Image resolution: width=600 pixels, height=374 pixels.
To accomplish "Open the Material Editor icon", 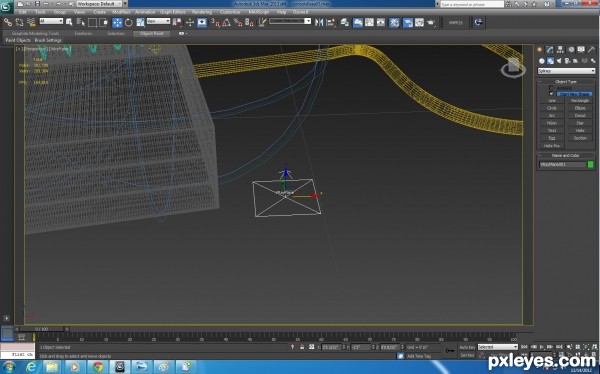I will pyautogui.click(x=394, y=23).
